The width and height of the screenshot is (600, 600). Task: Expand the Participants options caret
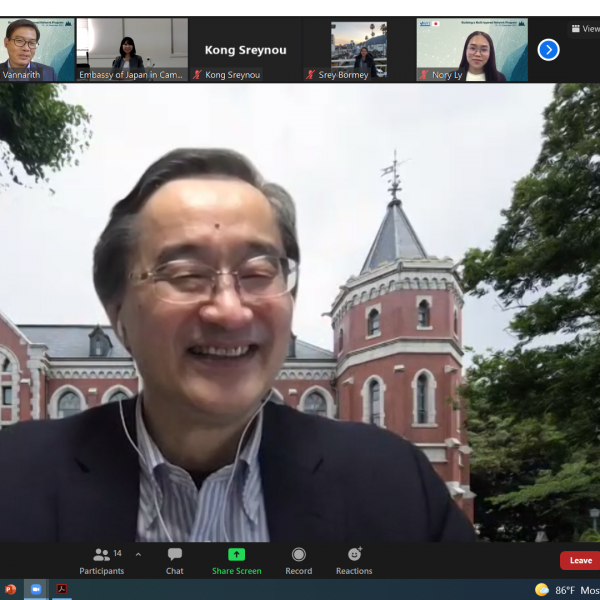pos(138,554)
